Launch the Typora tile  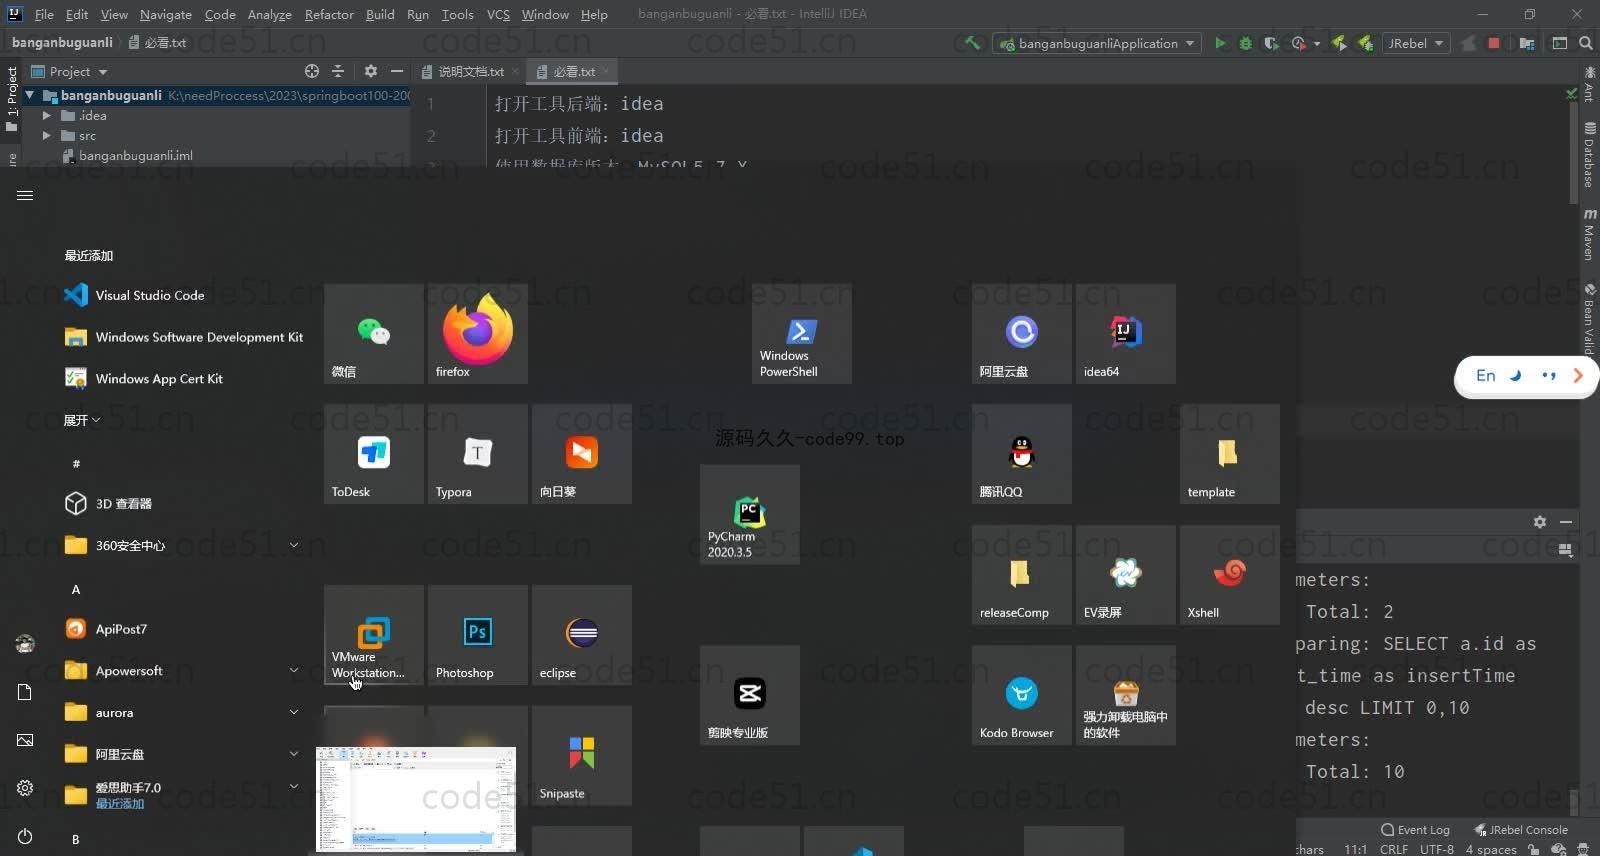click(x=478, y=454)
